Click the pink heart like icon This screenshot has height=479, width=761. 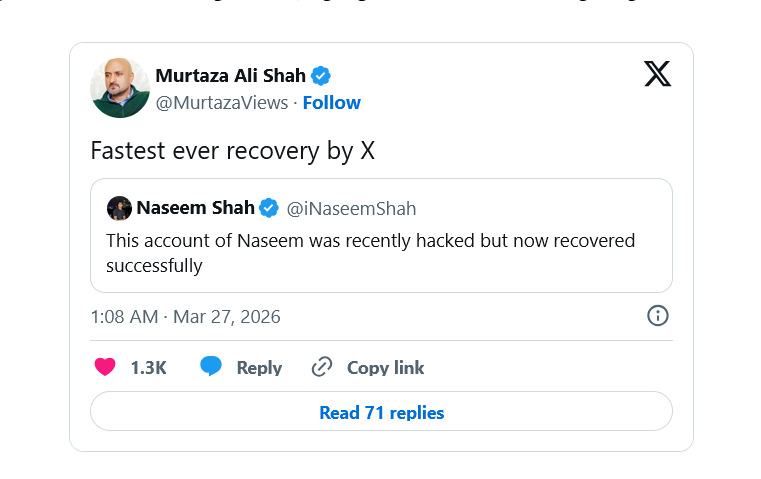point(105,367)
